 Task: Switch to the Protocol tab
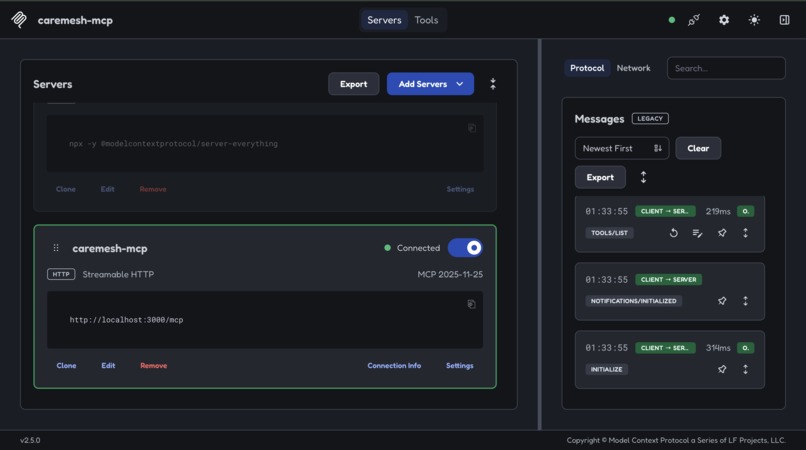587,68
